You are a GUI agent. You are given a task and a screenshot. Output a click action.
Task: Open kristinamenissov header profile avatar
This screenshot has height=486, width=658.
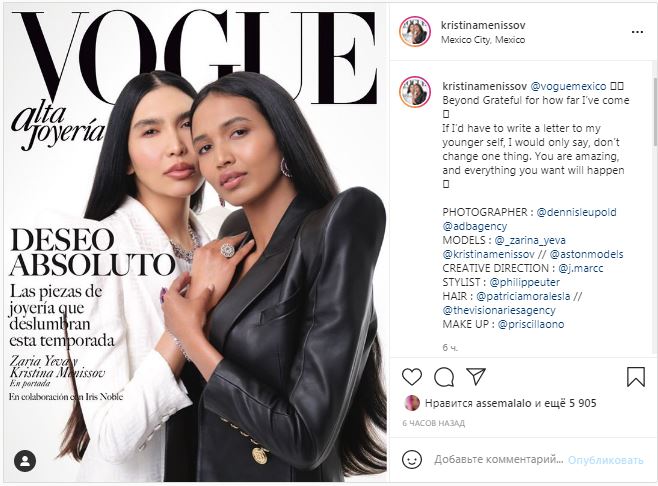[x=415, y=31]
